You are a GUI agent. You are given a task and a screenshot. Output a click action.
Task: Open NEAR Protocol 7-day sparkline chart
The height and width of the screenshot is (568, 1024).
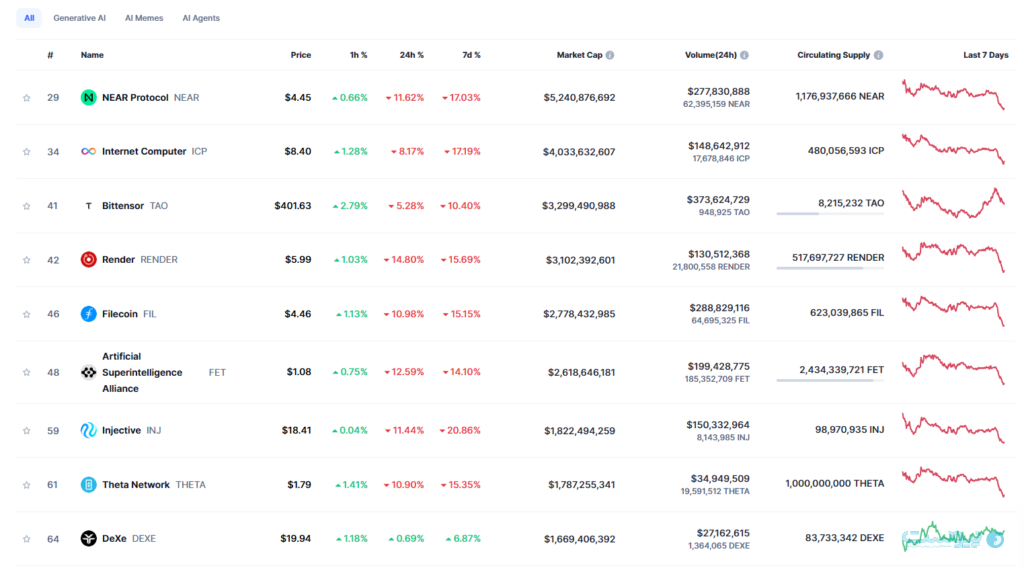[953, 95]
